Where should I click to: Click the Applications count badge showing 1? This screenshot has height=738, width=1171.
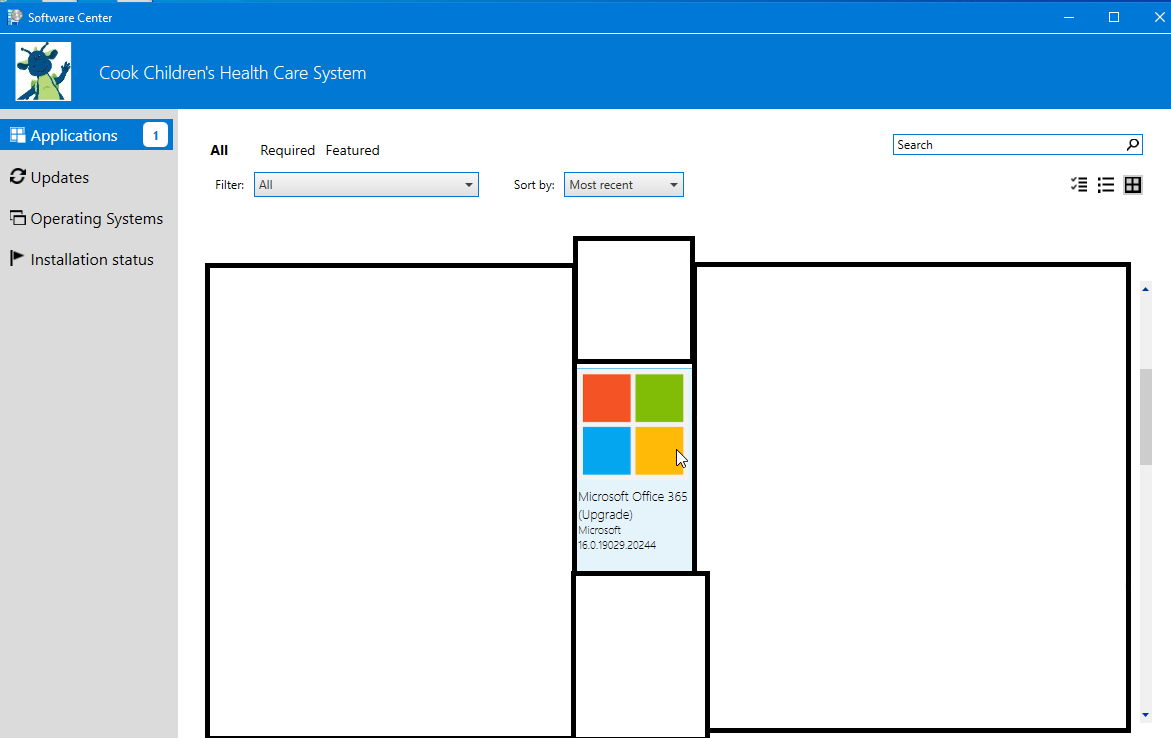point(155,134)
